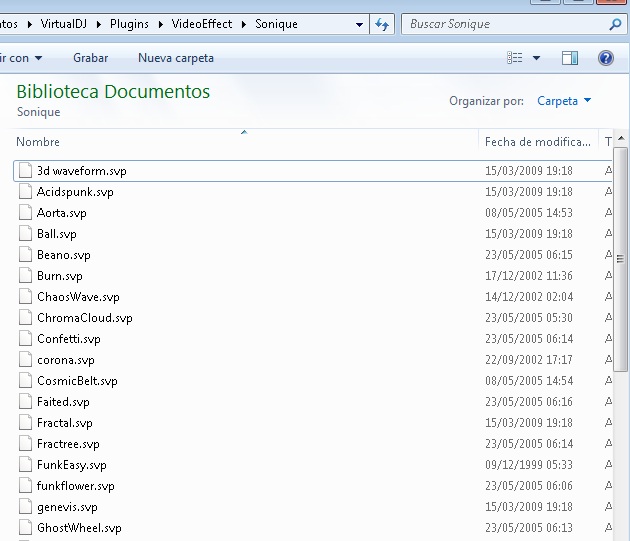Image resolution: width=630 pixels, height=541 pixels.
Task: Expand the arrow after VideoEffect in path
Action: pyautogui.click(x=245, y=24)
